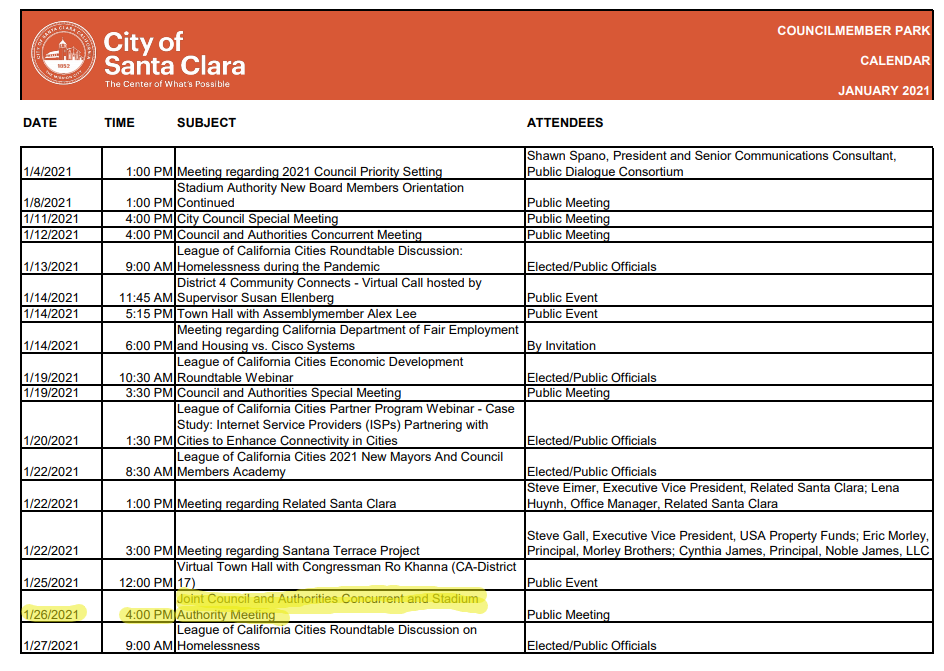Click the TIME column header
944x671 pixels.
pyautogui.click(x=119, y=123)
